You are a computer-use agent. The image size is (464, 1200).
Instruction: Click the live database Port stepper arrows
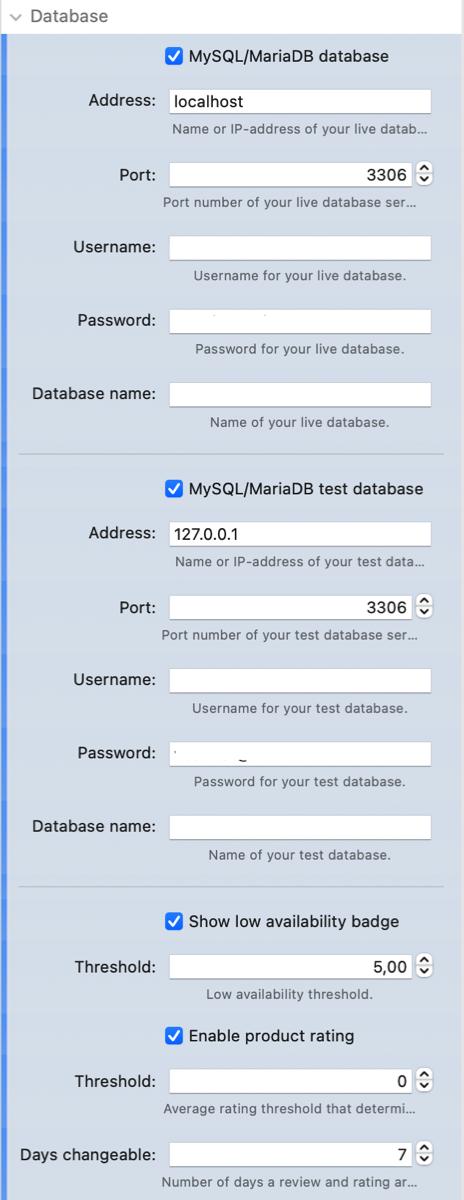coord(424,175)
